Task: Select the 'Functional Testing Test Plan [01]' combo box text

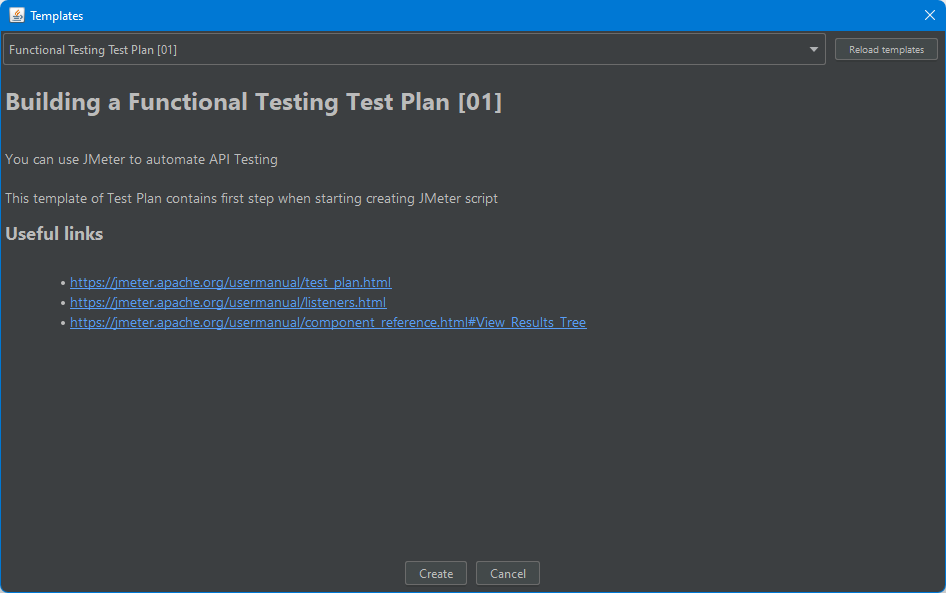Action: (x=93, y=49)
